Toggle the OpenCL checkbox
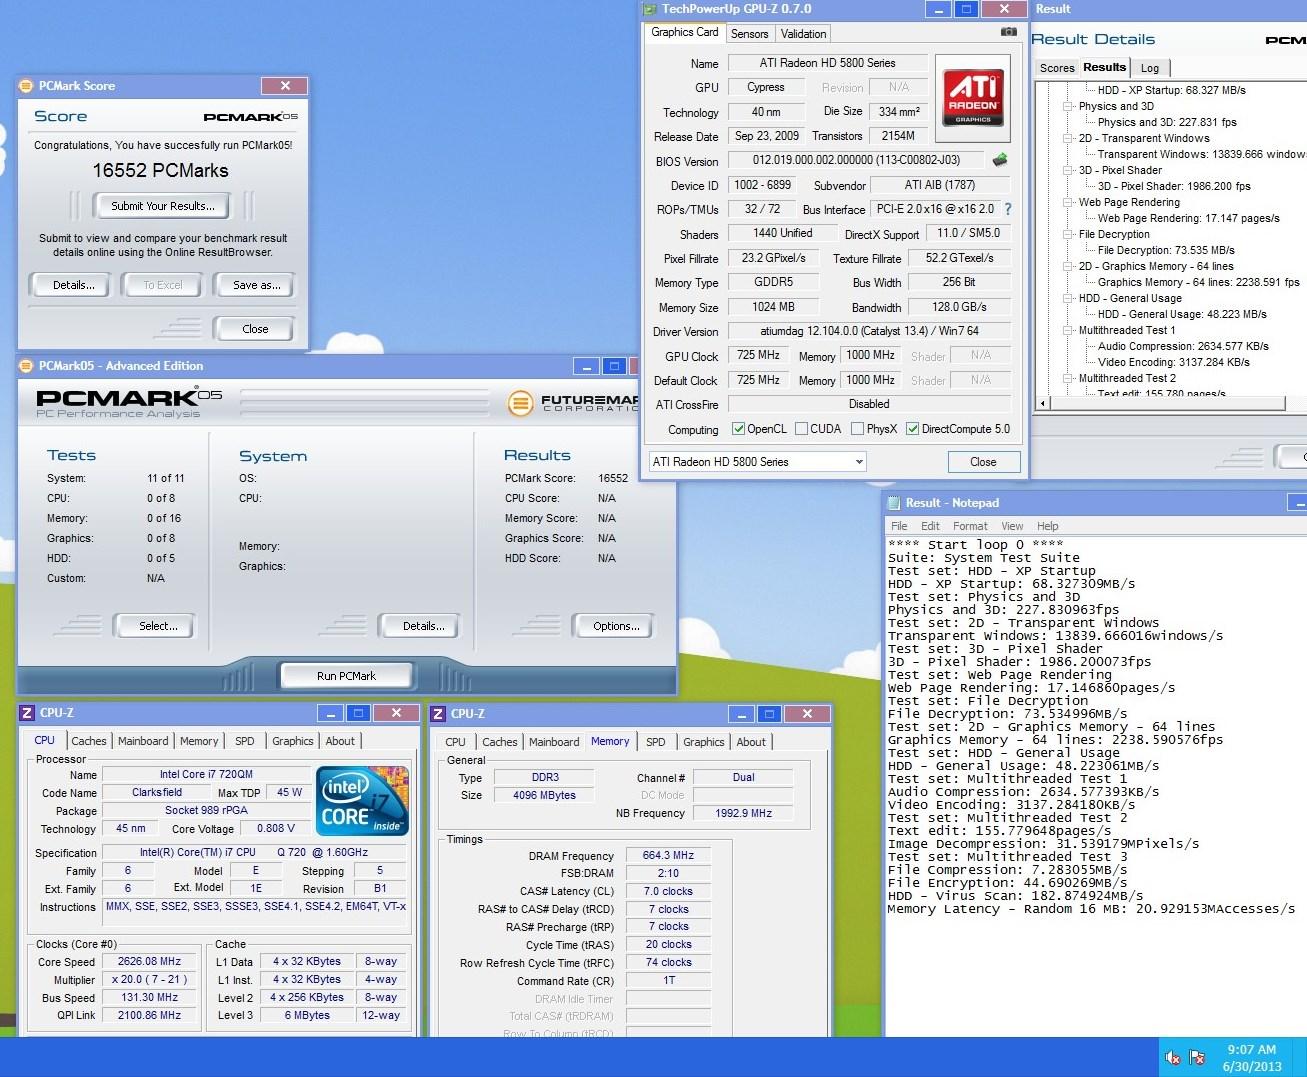 tap(738, 429)
